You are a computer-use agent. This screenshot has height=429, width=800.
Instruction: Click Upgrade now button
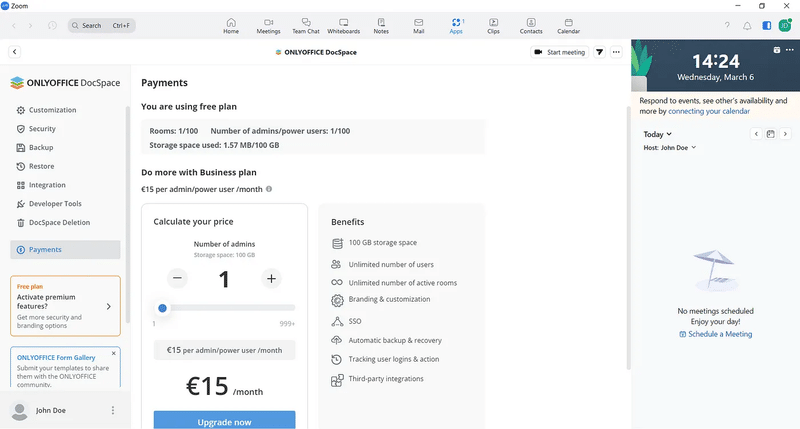(224, 420)
